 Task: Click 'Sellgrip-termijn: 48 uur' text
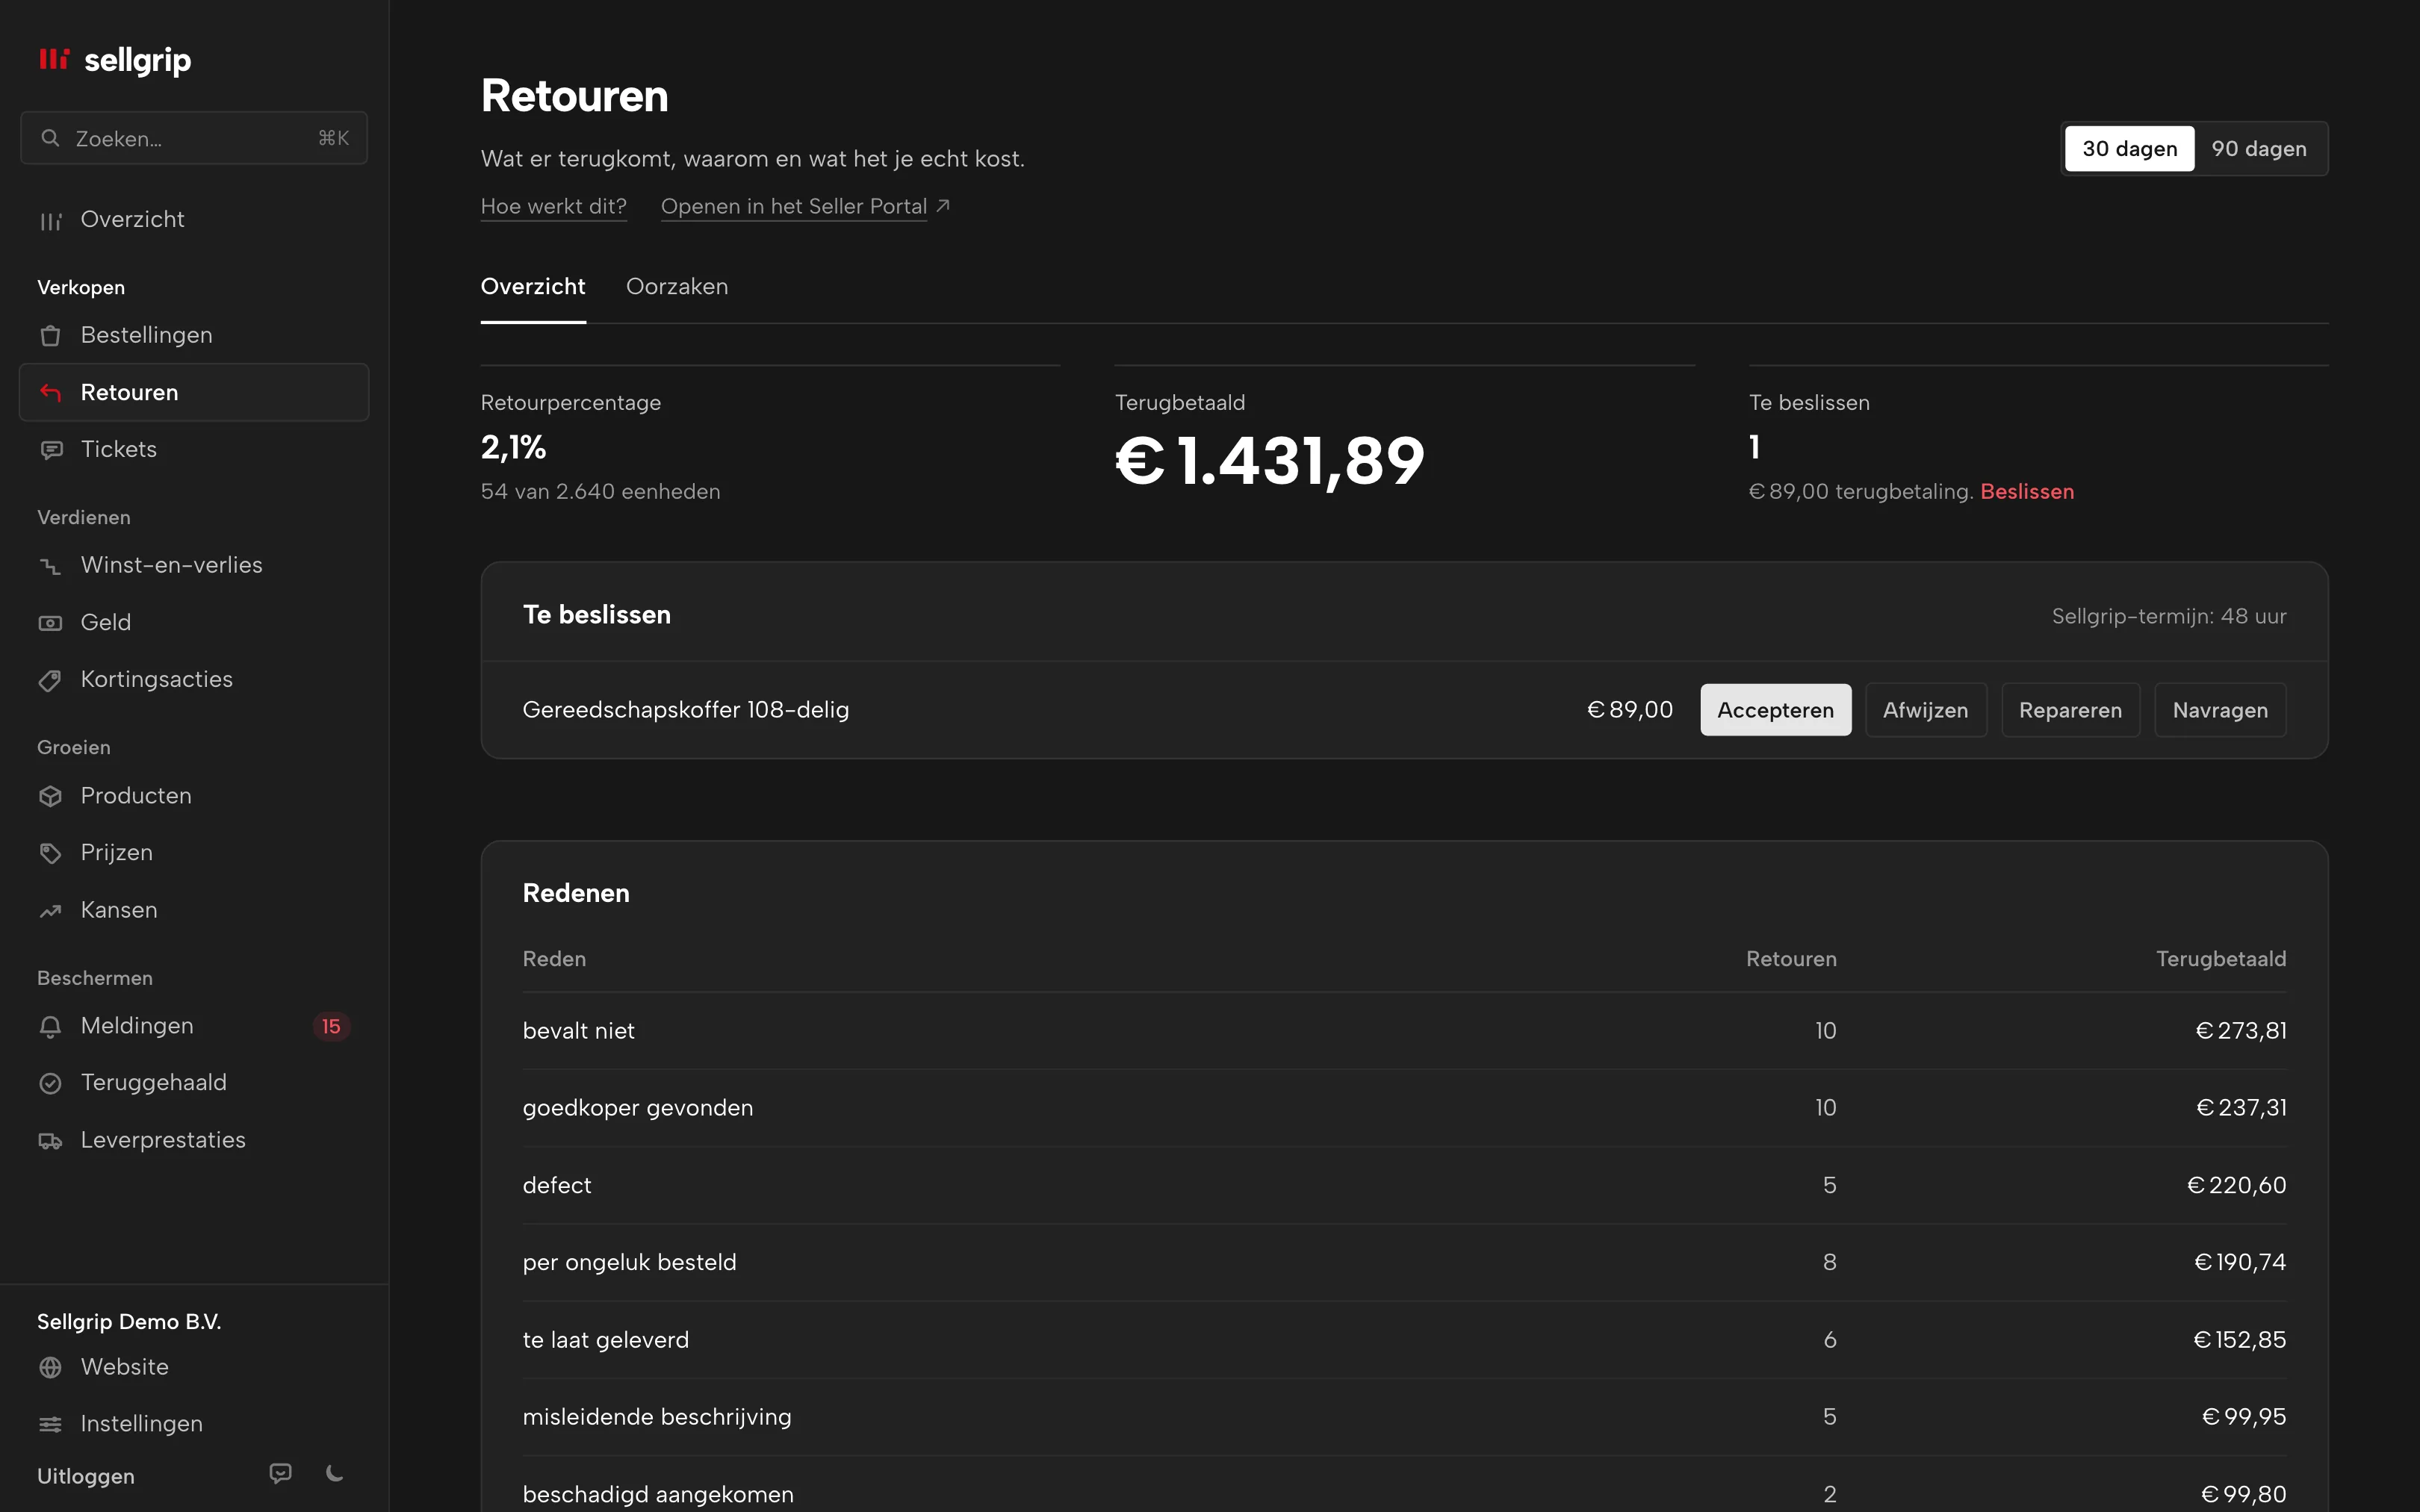click(x=2169, y=616)
